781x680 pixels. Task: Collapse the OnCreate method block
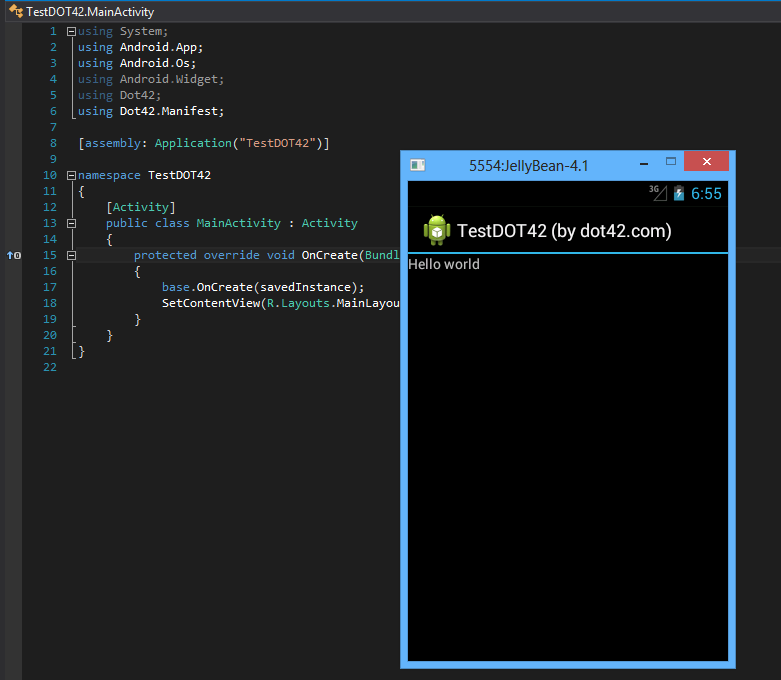tap(71, 255)
